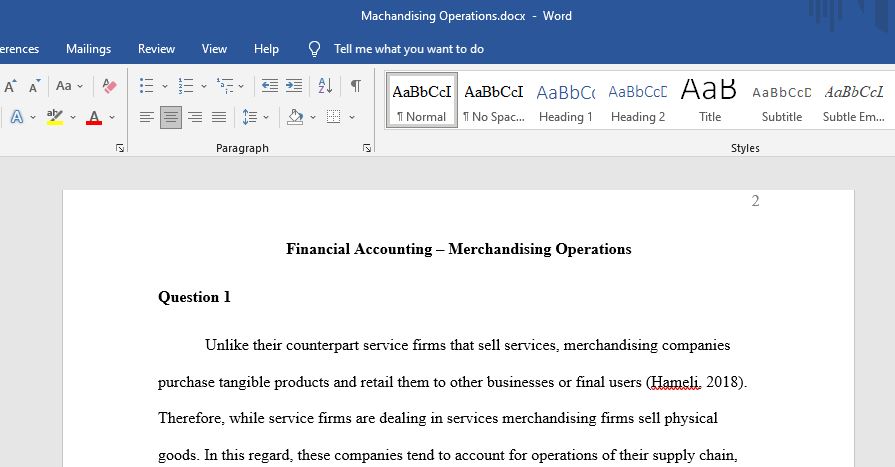Apply the Subtle Emphasis style
Image resolution: width=895 pixels, height=467 pixels.
[854, 101]
